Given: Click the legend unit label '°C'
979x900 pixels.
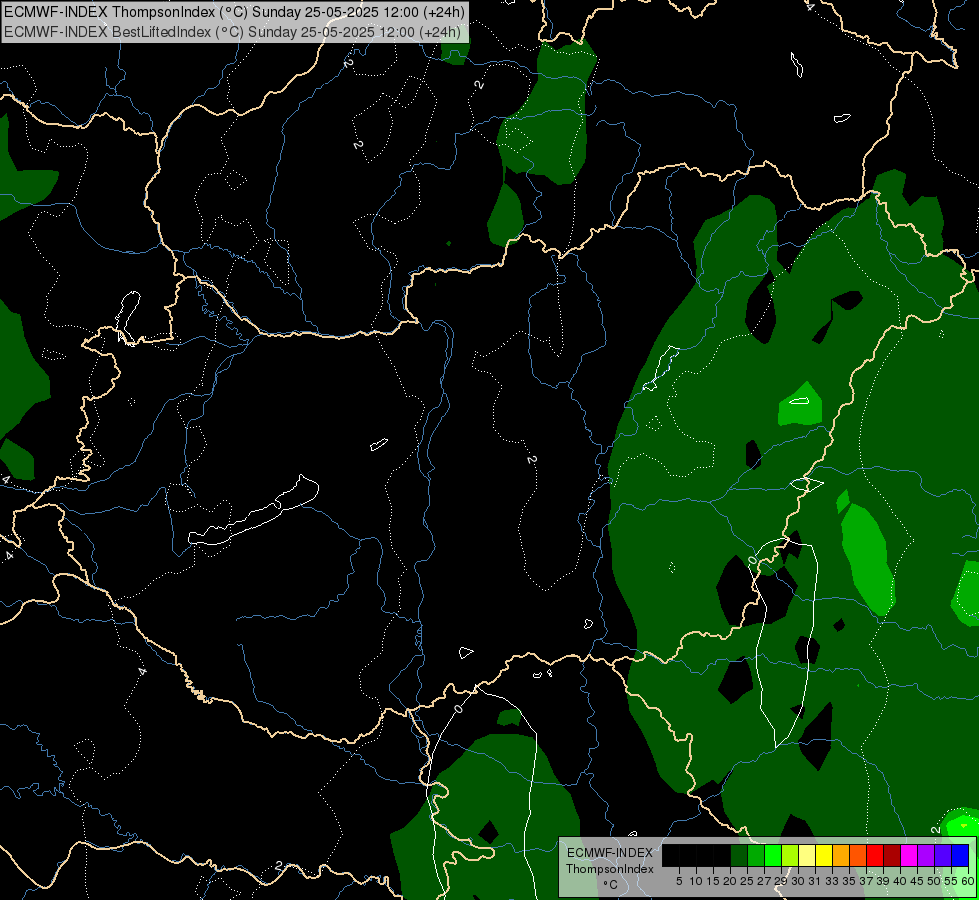Looking at the screenshot, I should tap(610, 885).
